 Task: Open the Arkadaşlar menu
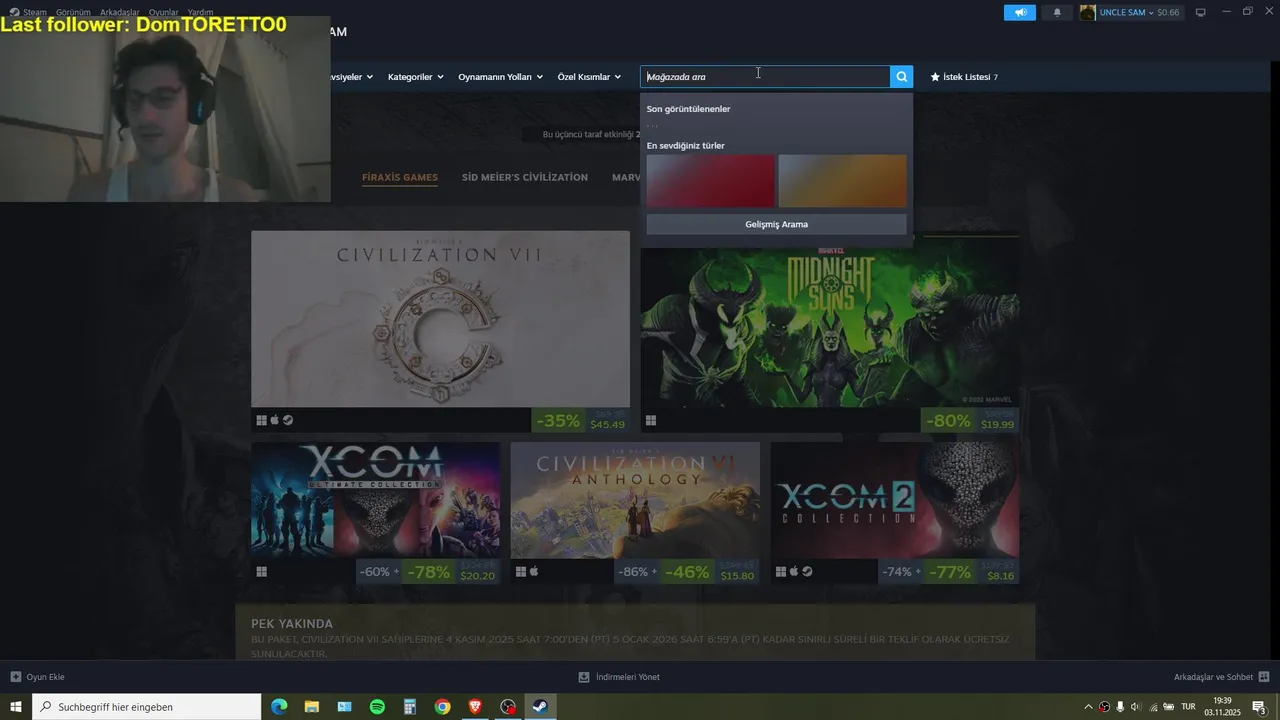(x=120, y=12)
